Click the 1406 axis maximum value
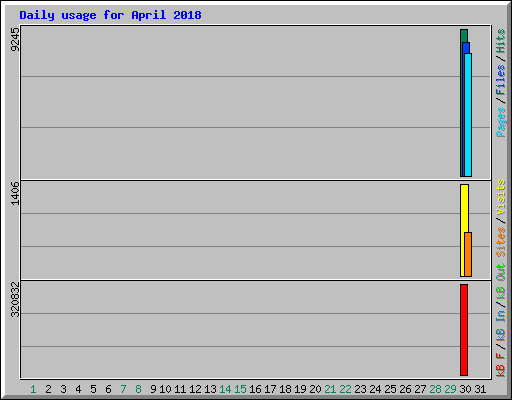 coord(15,193)
